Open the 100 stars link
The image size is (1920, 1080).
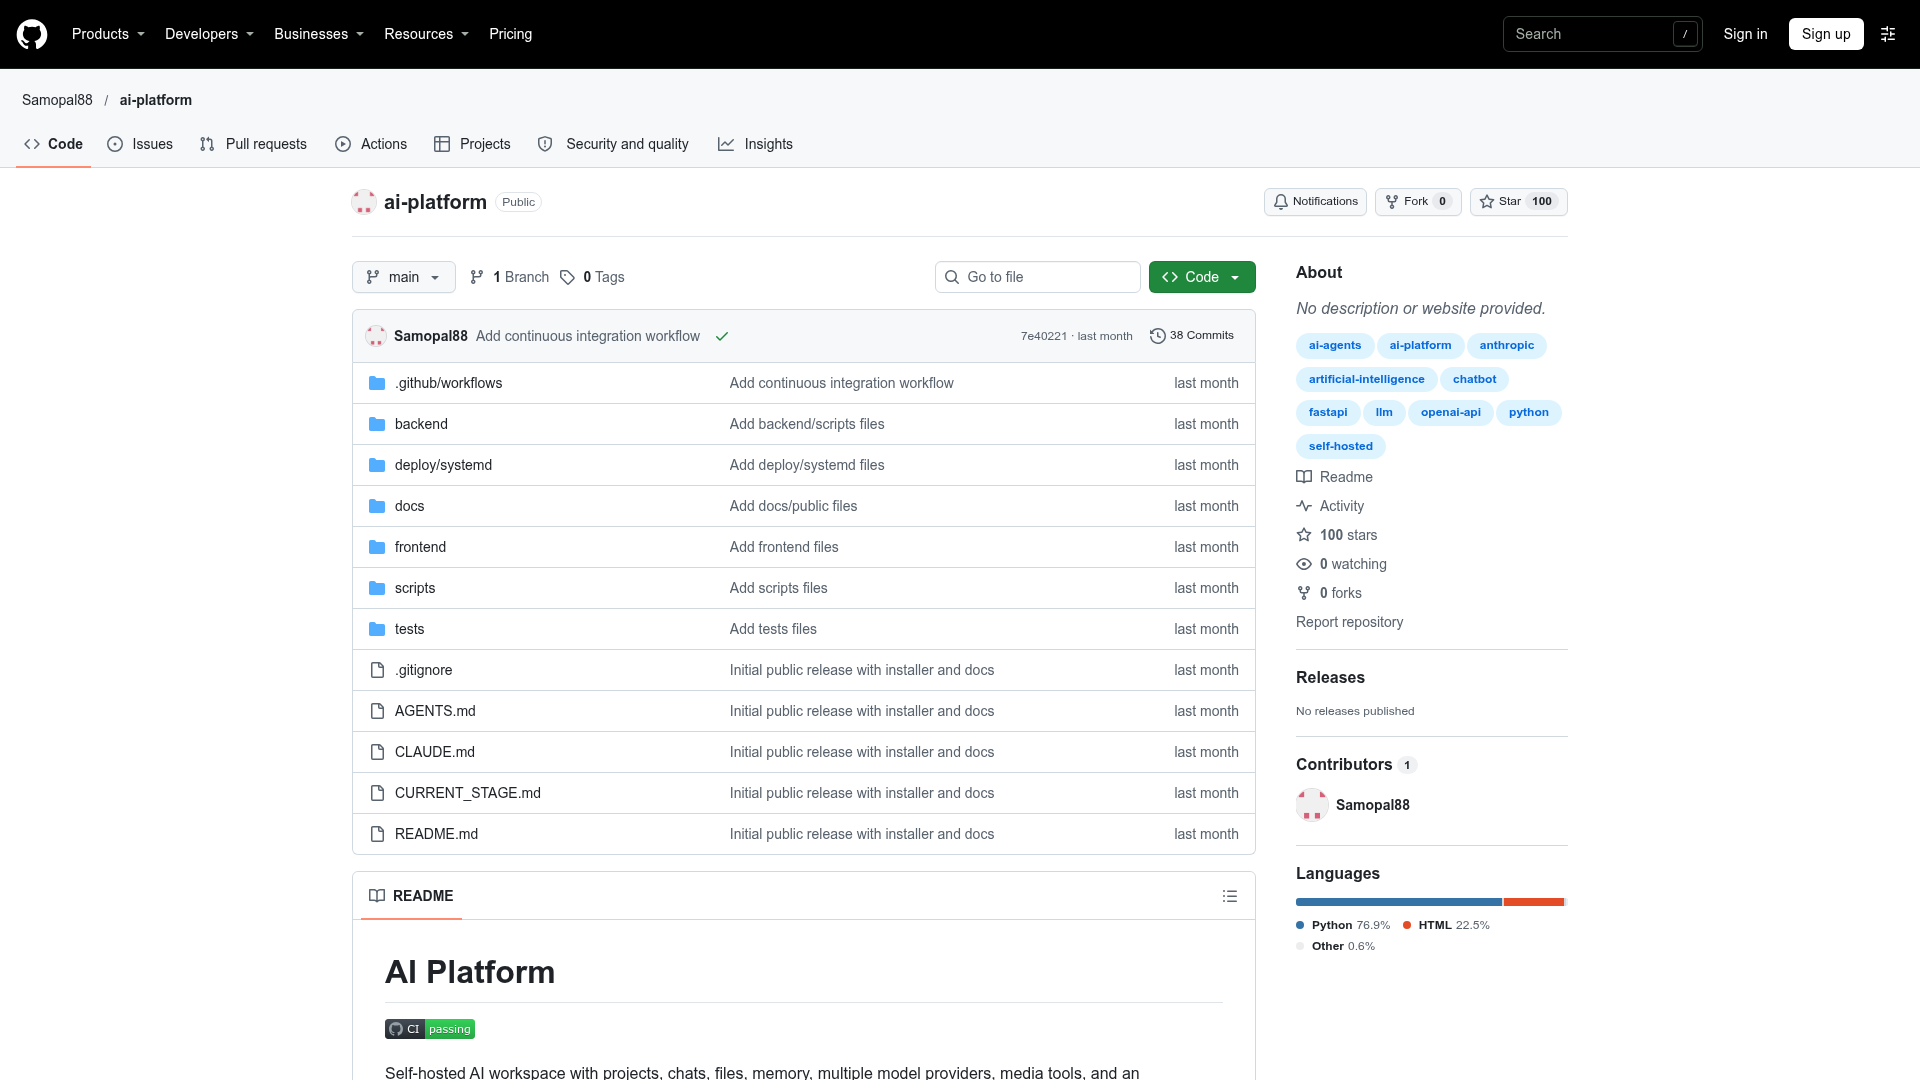coord(1337,535)
